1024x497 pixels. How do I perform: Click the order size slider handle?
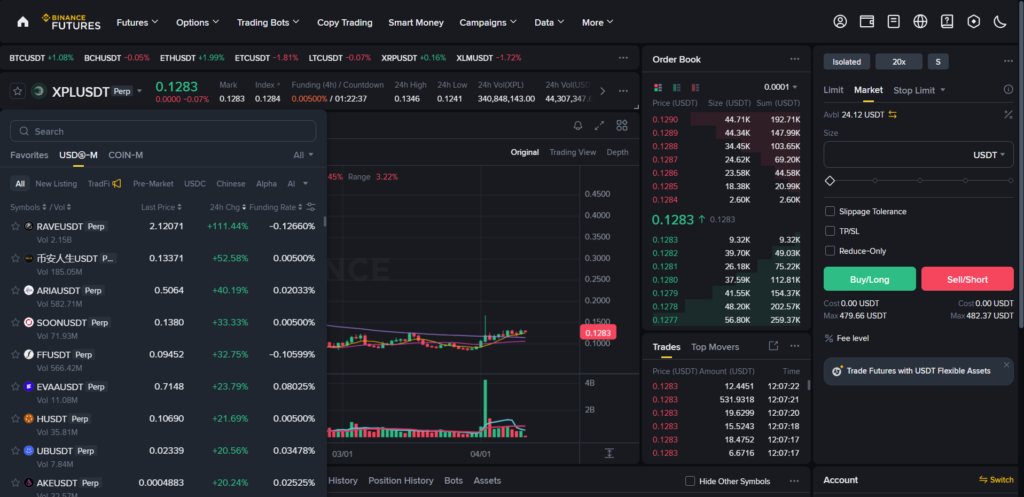point(830,180)
